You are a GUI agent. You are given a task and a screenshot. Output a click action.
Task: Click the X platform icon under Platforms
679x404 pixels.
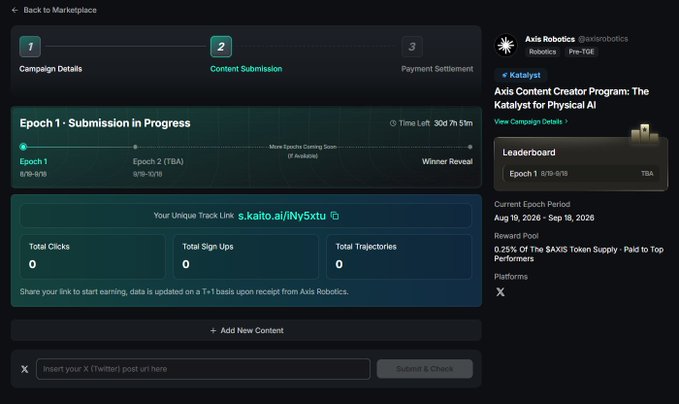click(500, 292)
